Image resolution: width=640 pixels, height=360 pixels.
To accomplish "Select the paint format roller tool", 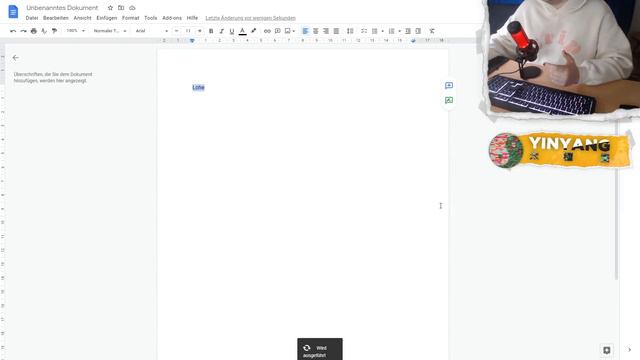I will tap(54, 31).
